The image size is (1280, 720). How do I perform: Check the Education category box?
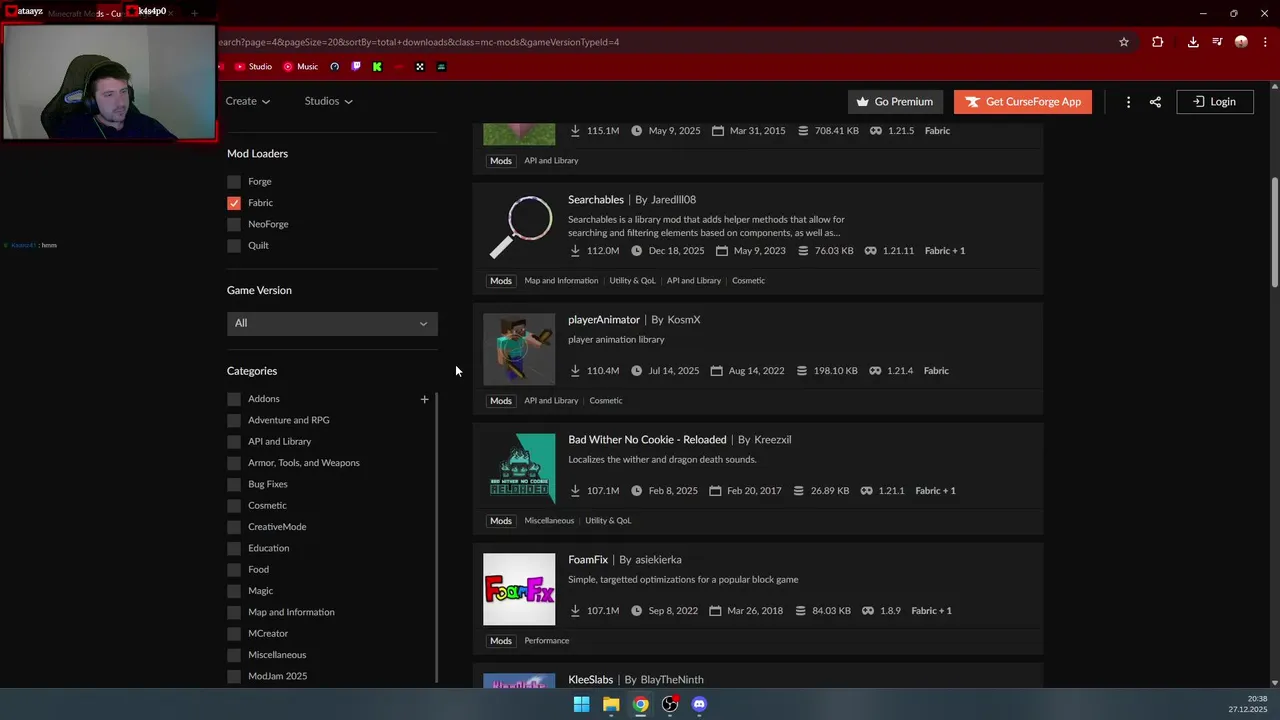point(234,548)
